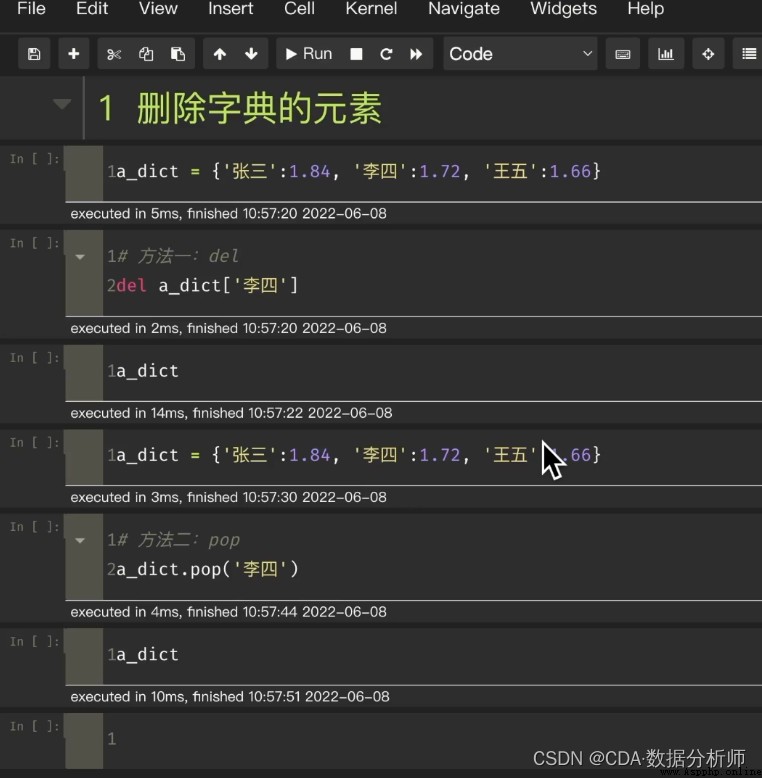Viewport: 762px width, 778px height.
Task: Restart the kernel with circular arrow
Action: [x=386, y=54]
